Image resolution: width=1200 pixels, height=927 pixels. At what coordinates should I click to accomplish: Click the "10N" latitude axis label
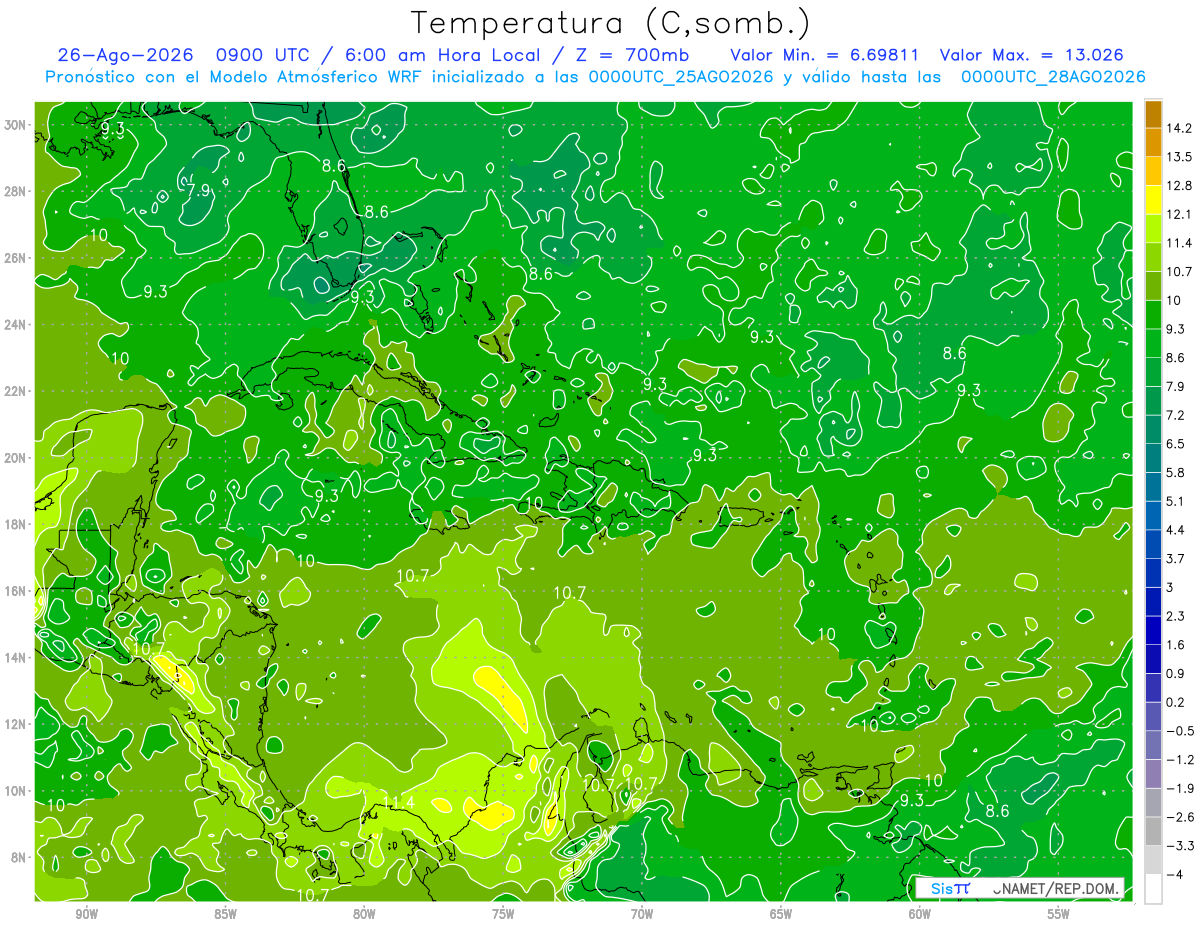click(x=16, y=790)
